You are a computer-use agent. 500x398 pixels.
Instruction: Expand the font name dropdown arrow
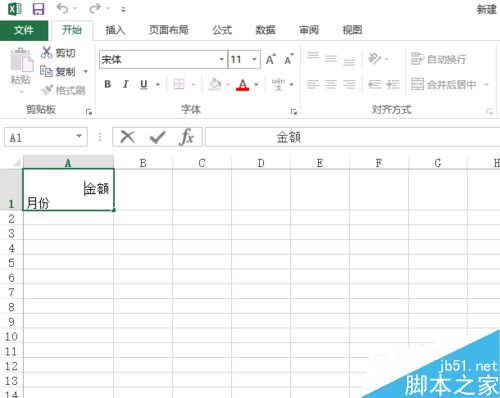pyautogui.click(x=222, y=60)
